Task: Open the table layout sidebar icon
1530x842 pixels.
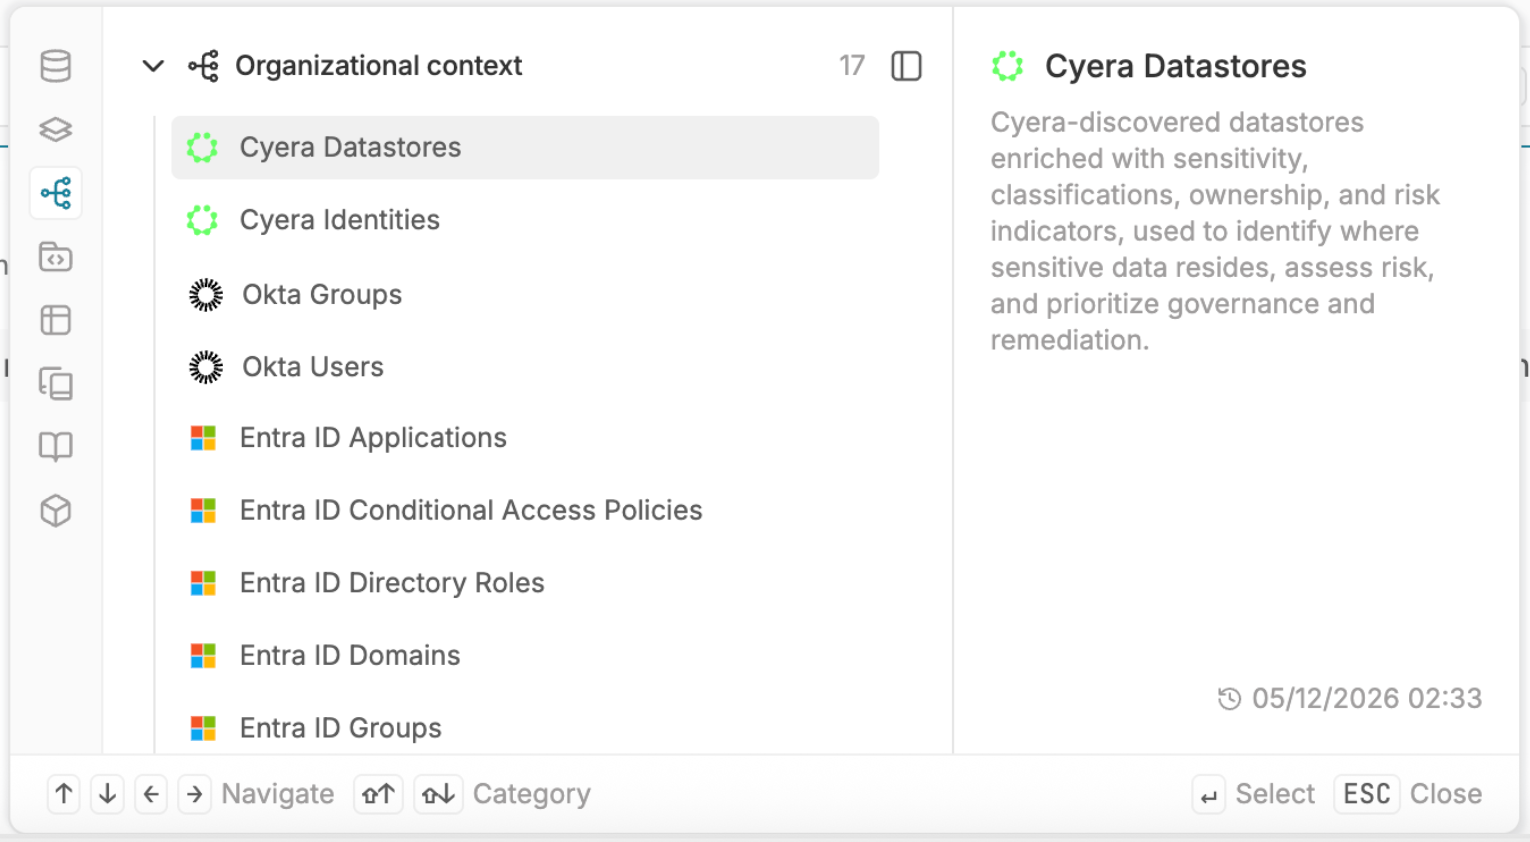Action: coord(56,320)
